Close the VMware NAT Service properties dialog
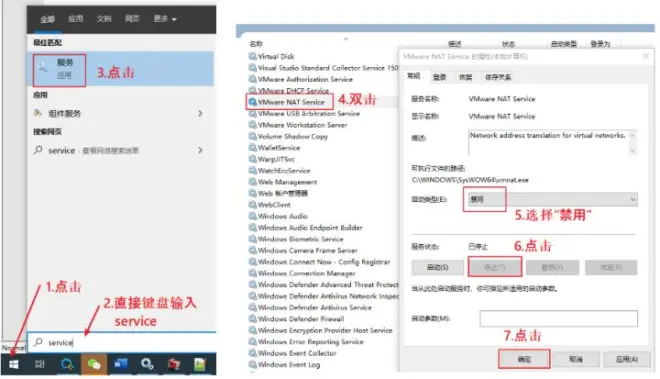This screenshot has height=379, width=660. point(646,56)
